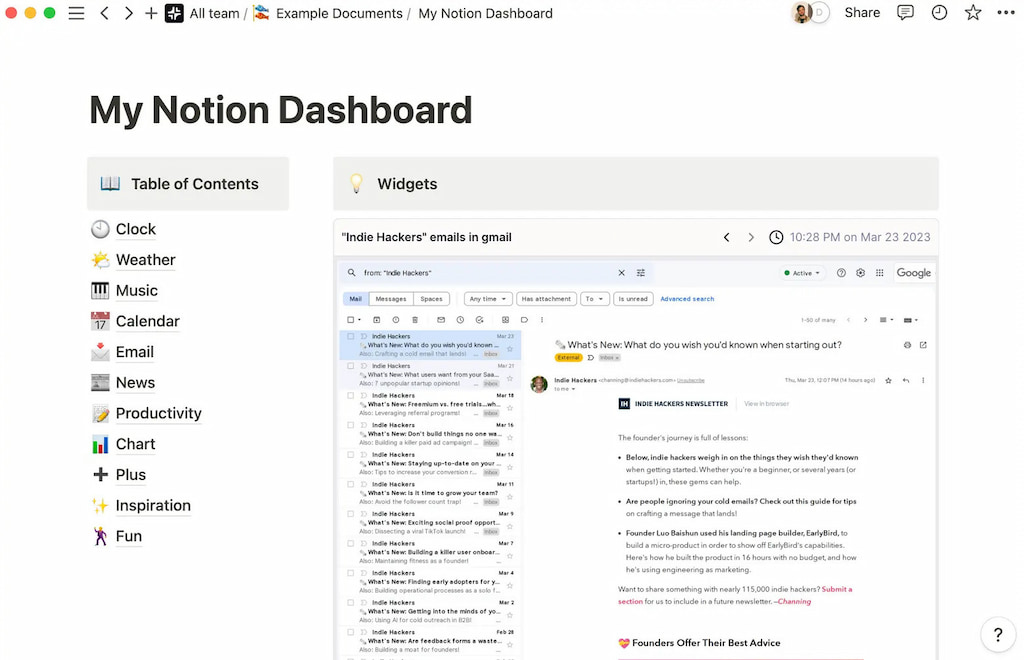1024x660 pixels.
Task: Toggle the select-all conversations checkbox
Action: (x=350, y=320)
